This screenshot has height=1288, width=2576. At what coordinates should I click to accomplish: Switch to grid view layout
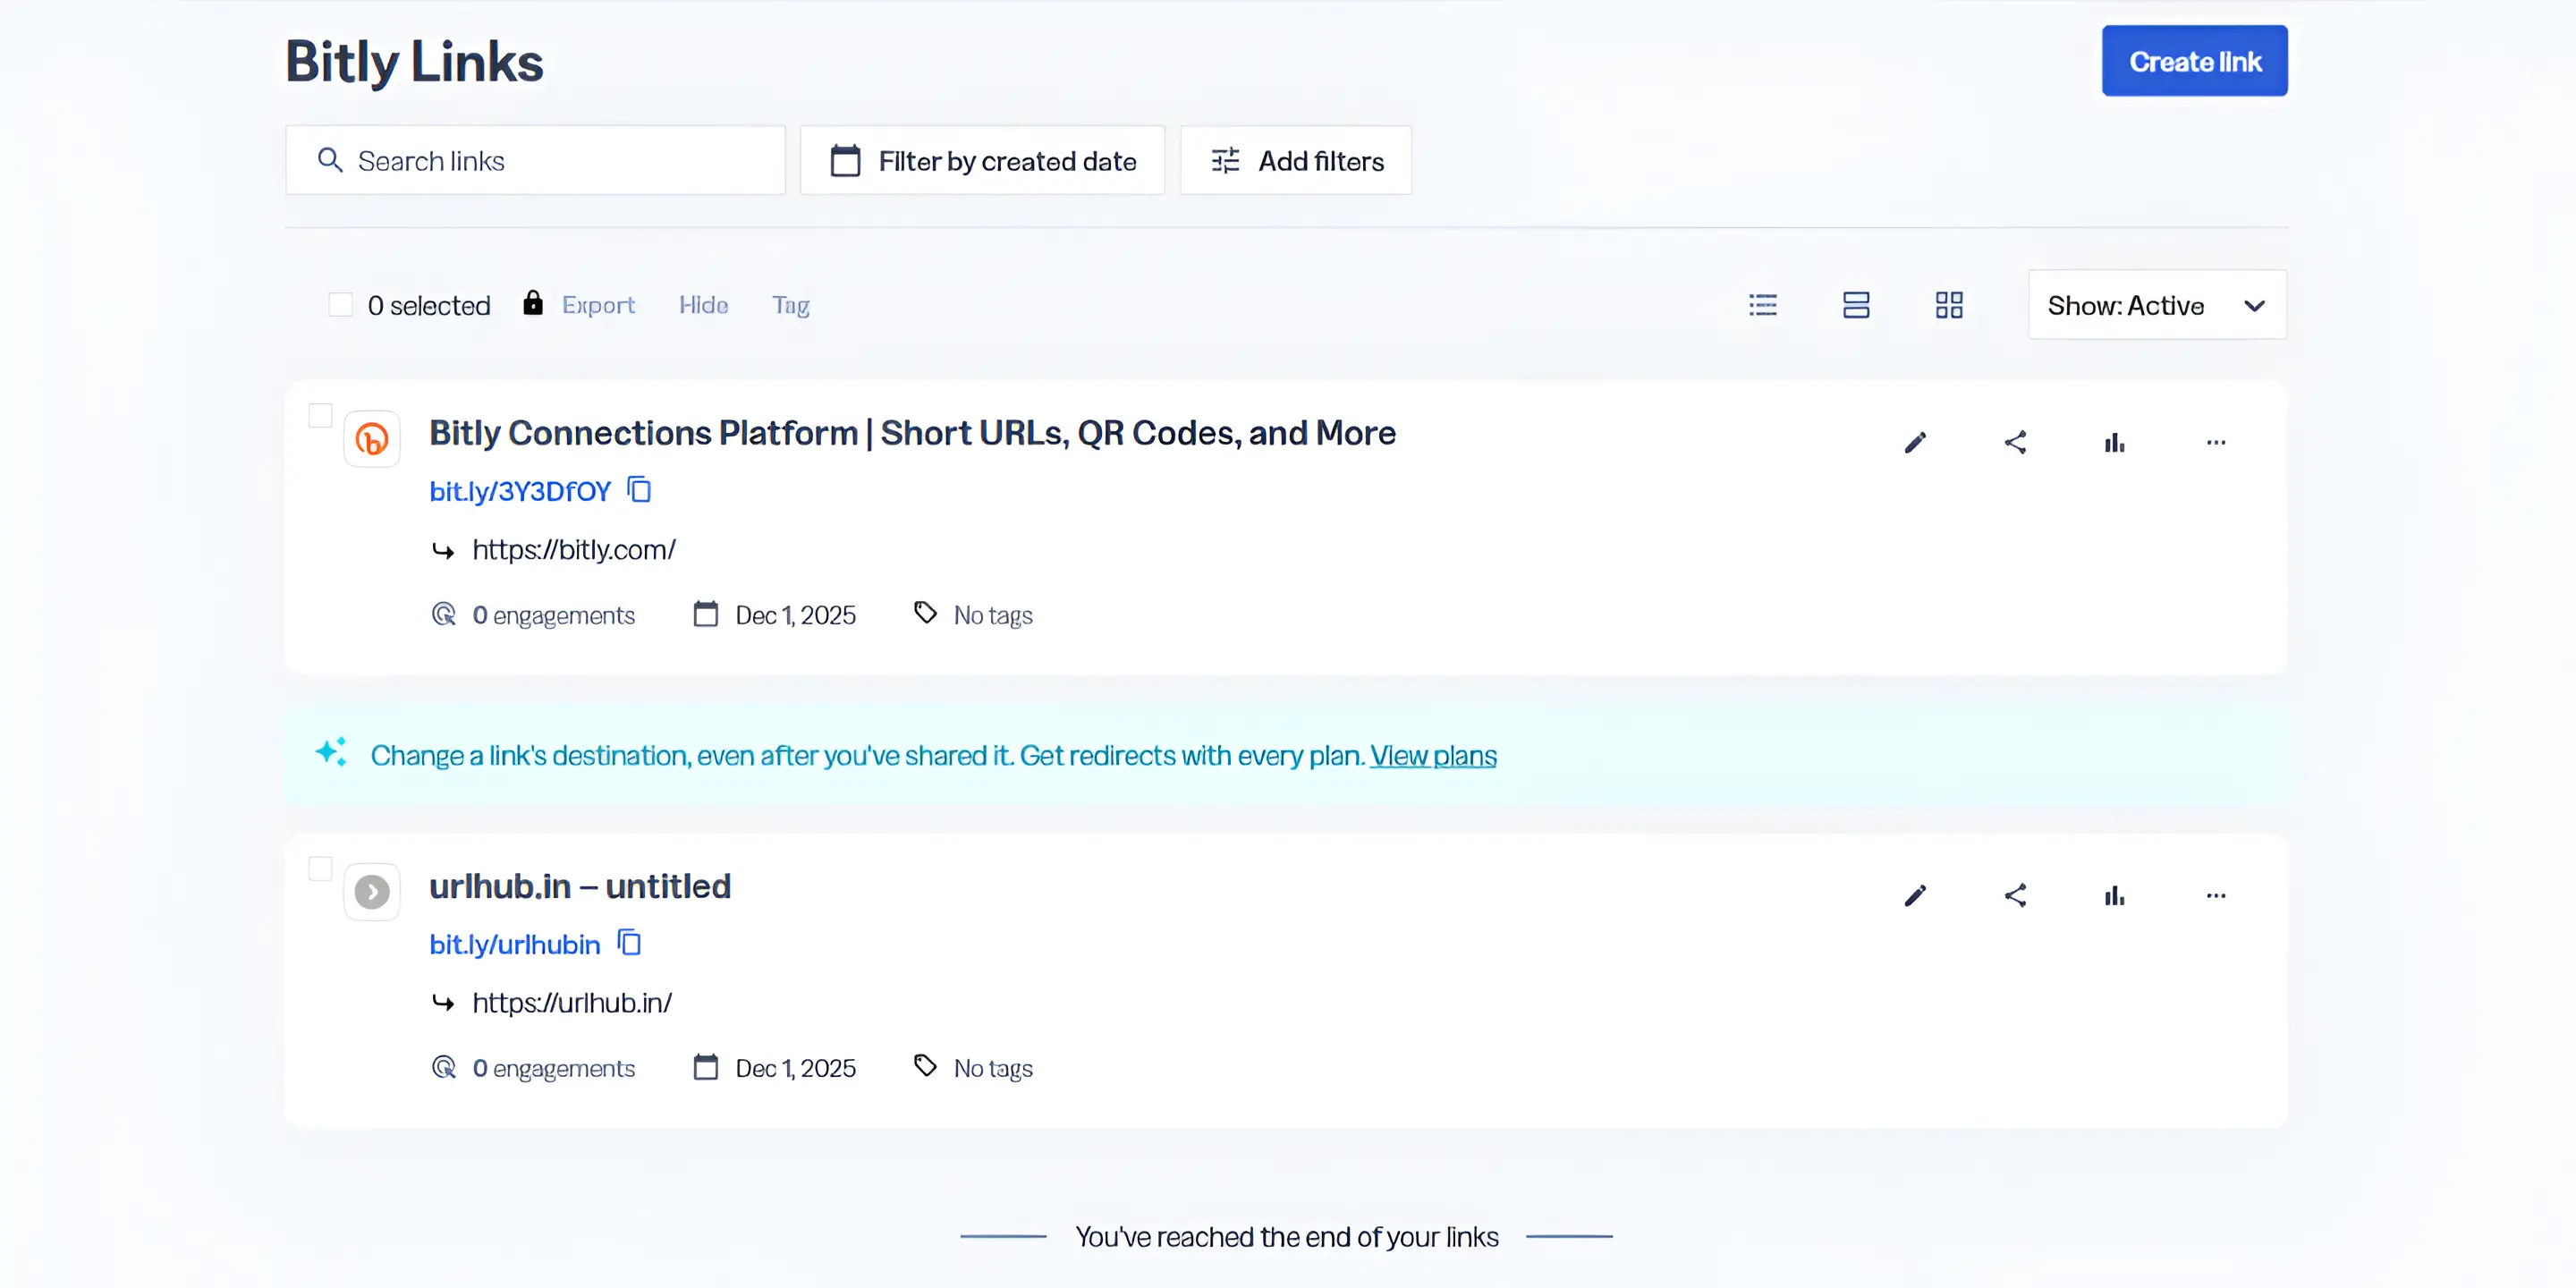(1949, 305)
